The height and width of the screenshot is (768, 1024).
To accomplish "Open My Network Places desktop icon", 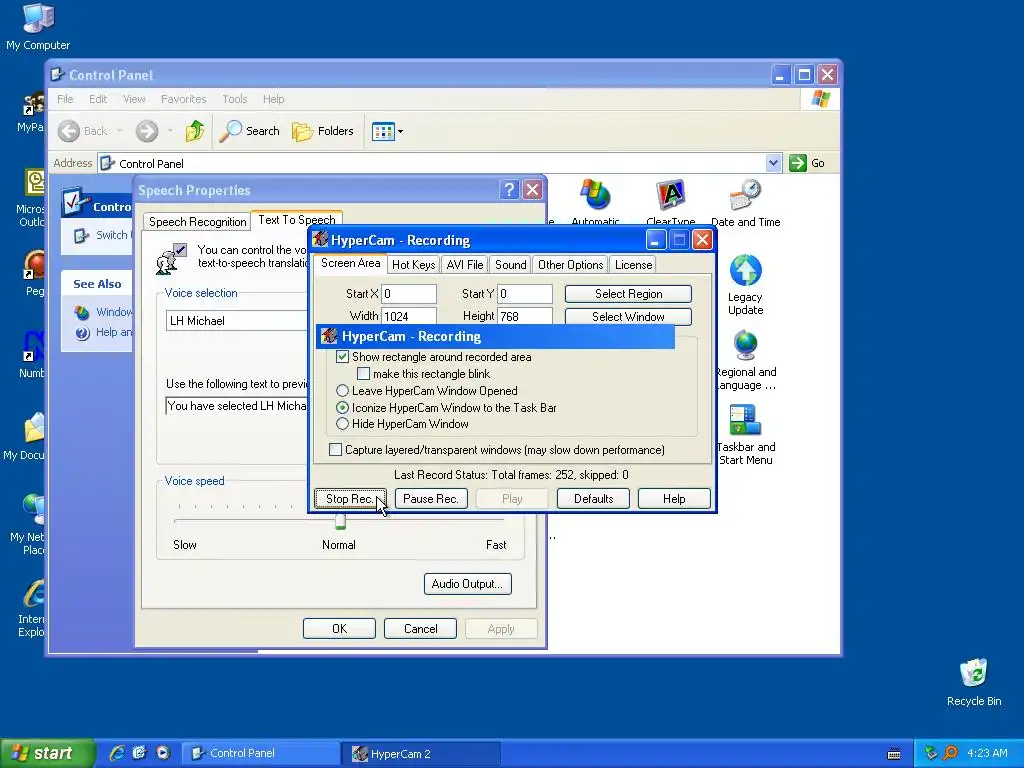I will pyautogui.click(x=29, y=524).
